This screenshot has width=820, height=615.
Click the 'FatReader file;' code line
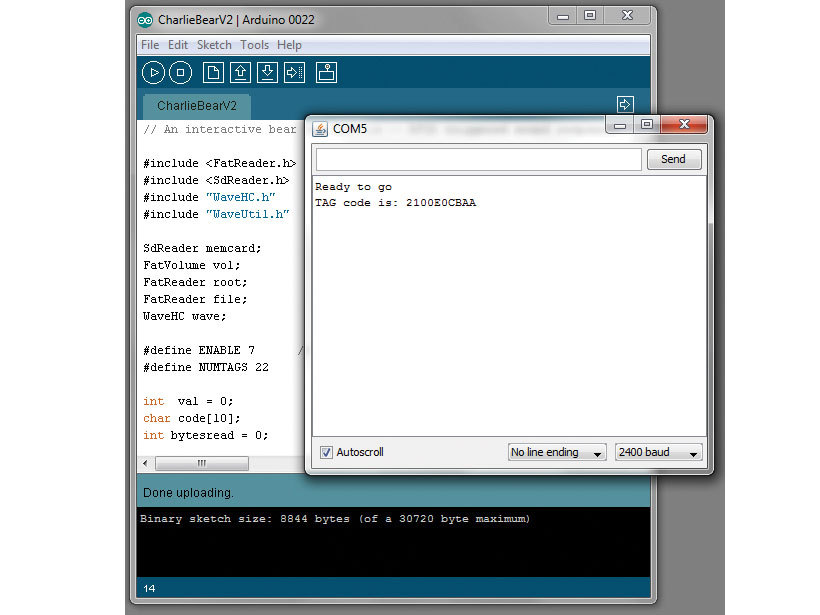coord(195,299)
